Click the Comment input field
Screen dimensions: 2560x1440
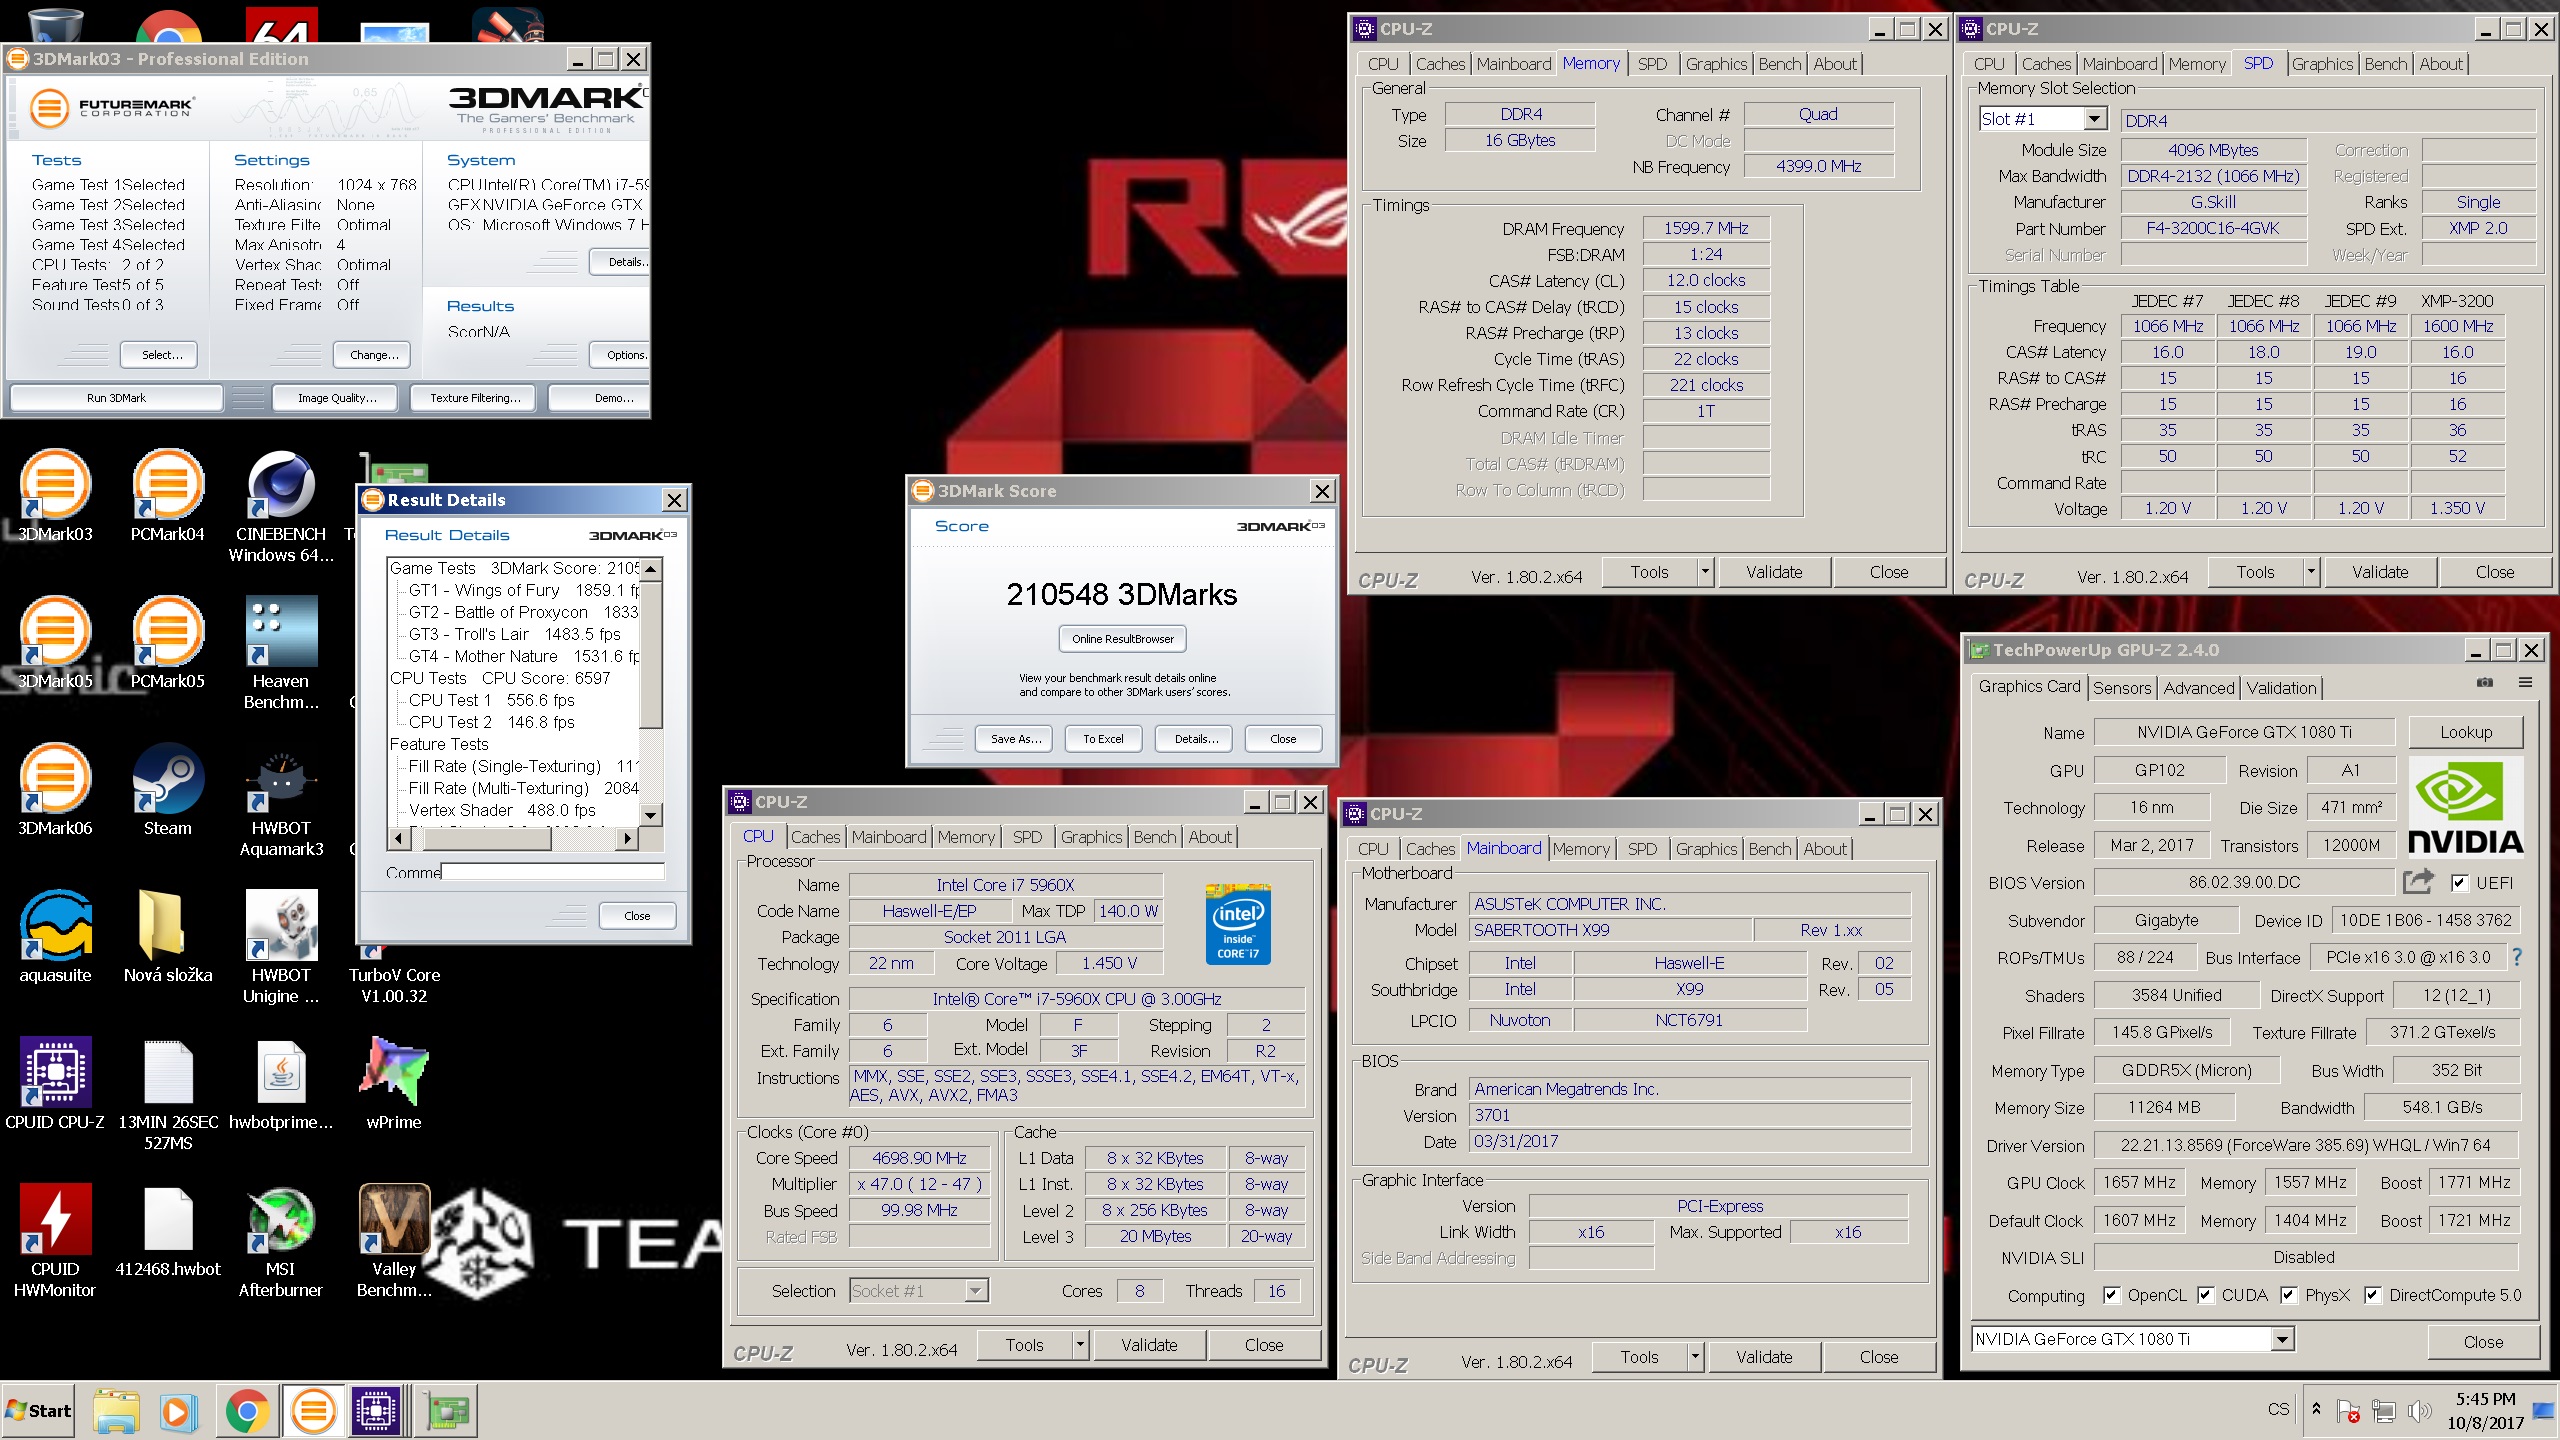point(553,872)
